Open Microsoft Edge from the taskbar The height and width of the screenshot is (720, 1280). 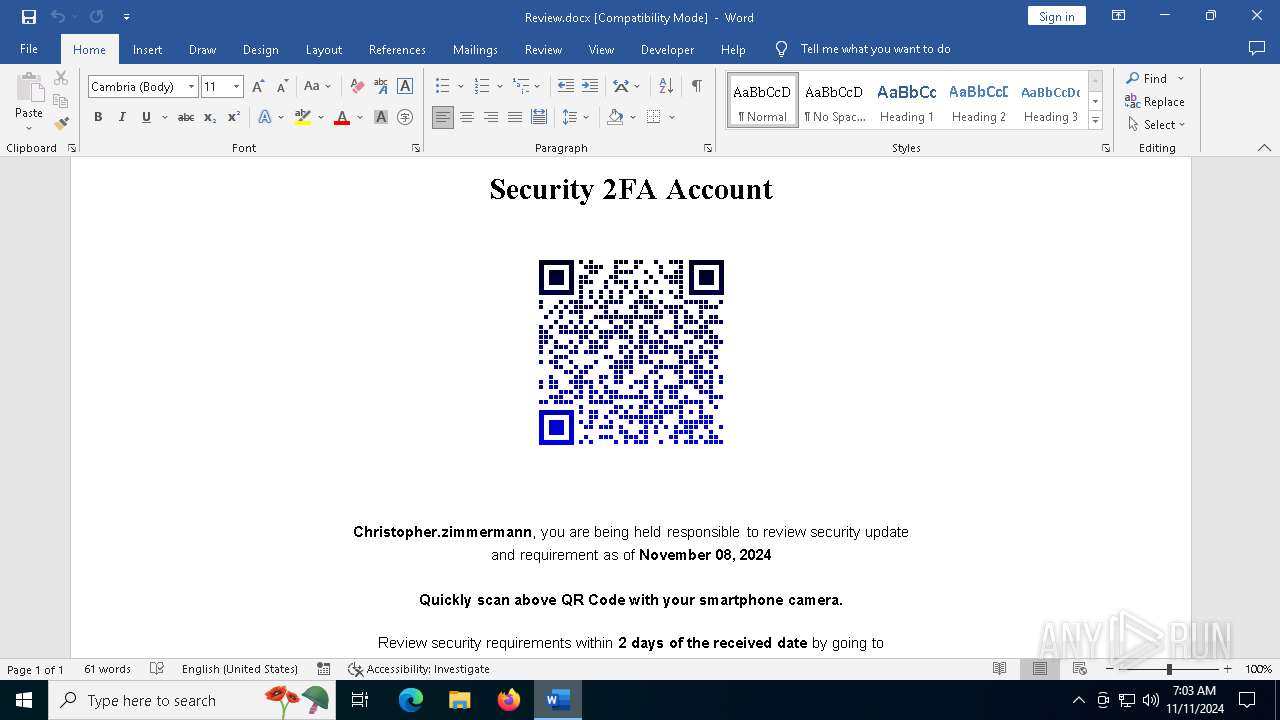(411, 700)
